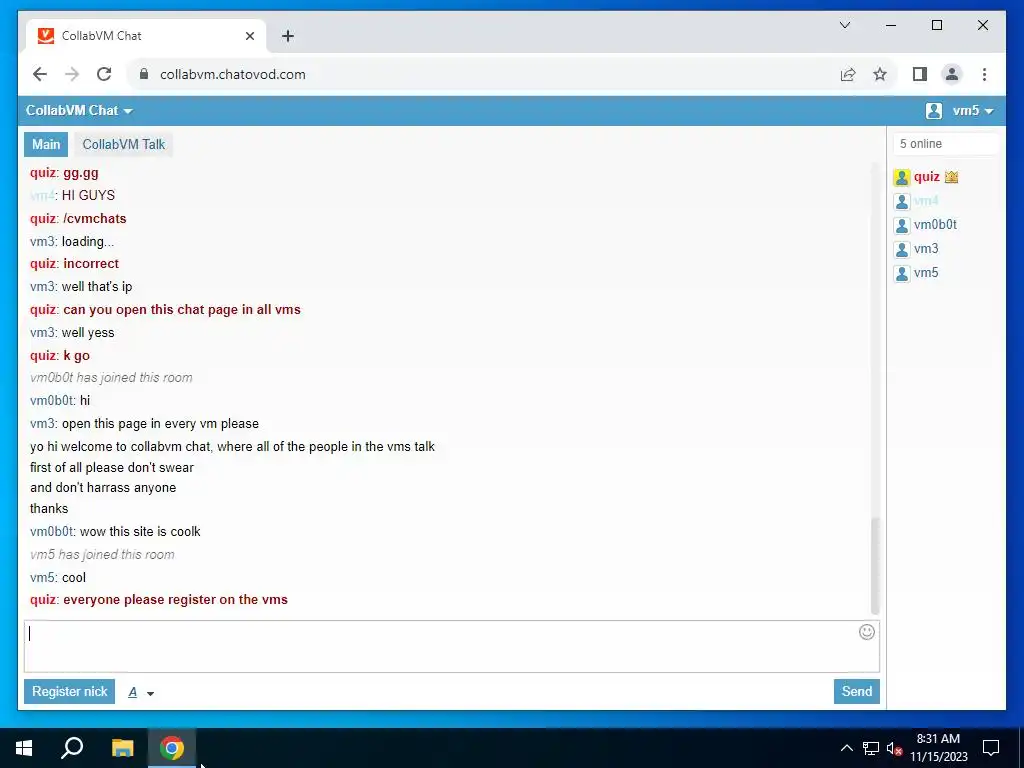Go back in the browser
This screenshot has height=768, width=1024.
[40, 74]
